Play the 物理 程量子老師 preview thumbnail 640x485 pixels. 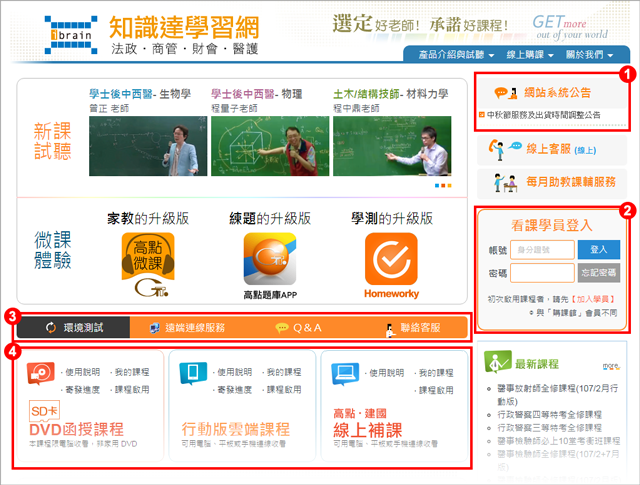[270, 146]
